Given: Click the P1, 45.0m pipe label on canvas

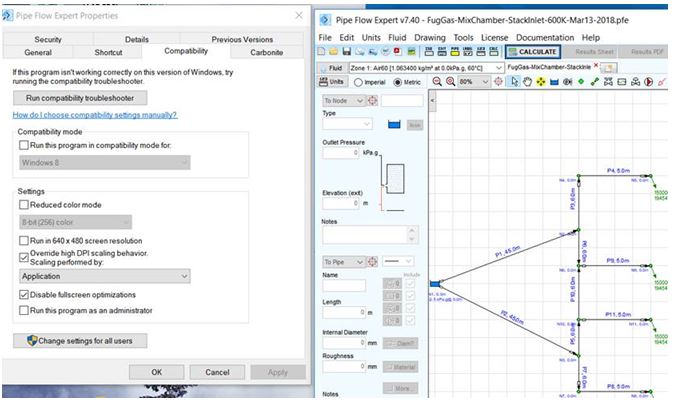Looking at the screenshot, I should pos(507,251).
